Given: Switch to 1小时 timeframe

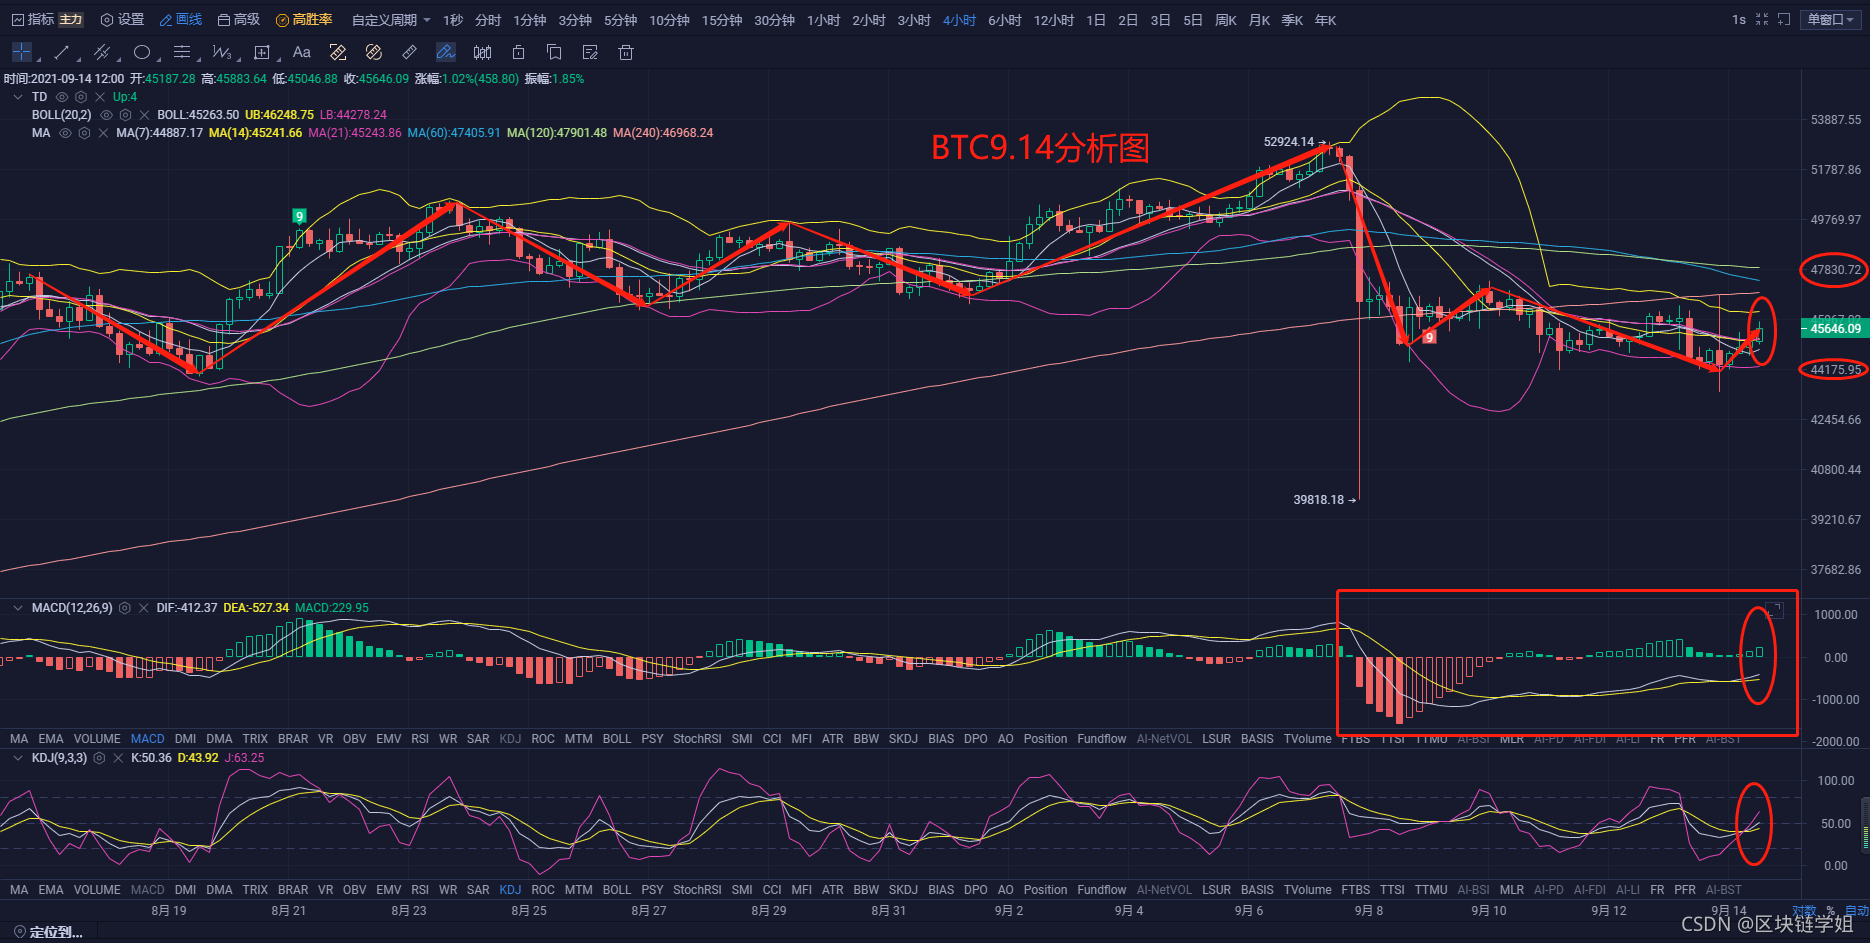Looking at the screenshot, I should pyautogui.click(x=823, y=20).
